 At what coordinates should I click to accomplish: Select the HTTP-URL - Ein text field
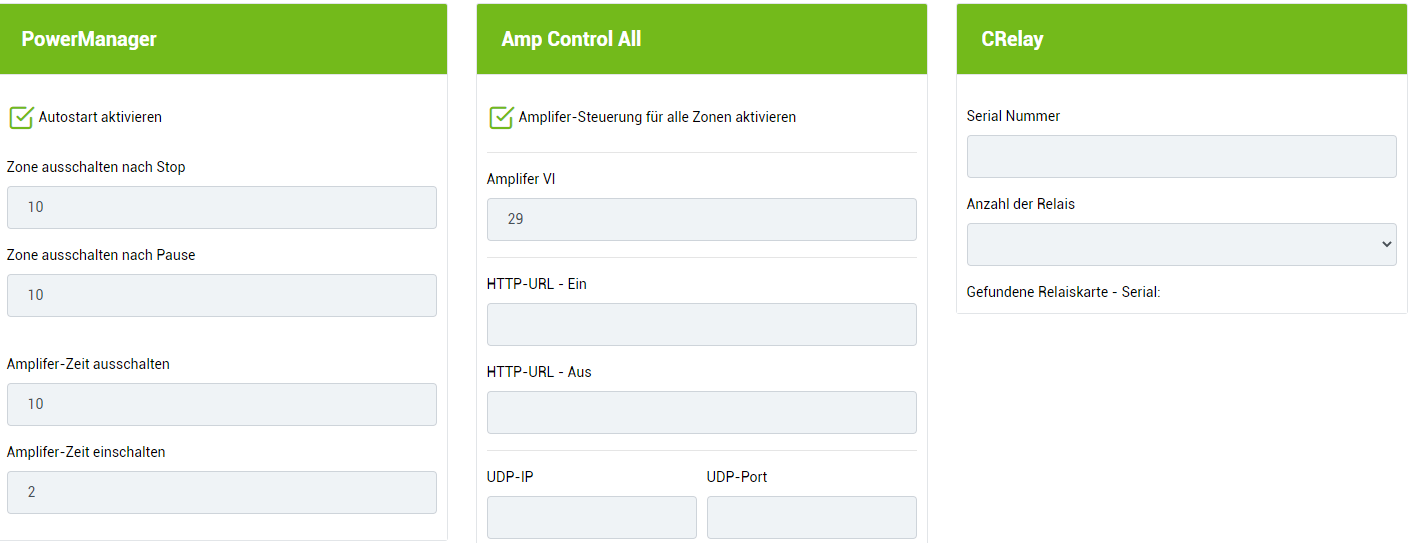(701, 324)
